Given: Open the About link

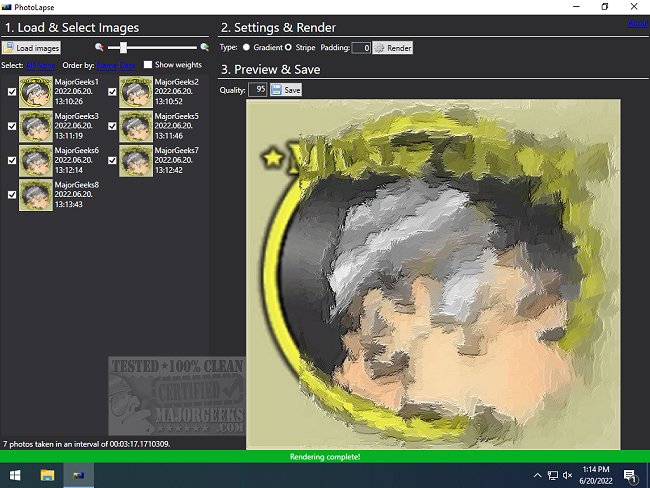Looking at the screenshot, I should click(x=638, y=24).
